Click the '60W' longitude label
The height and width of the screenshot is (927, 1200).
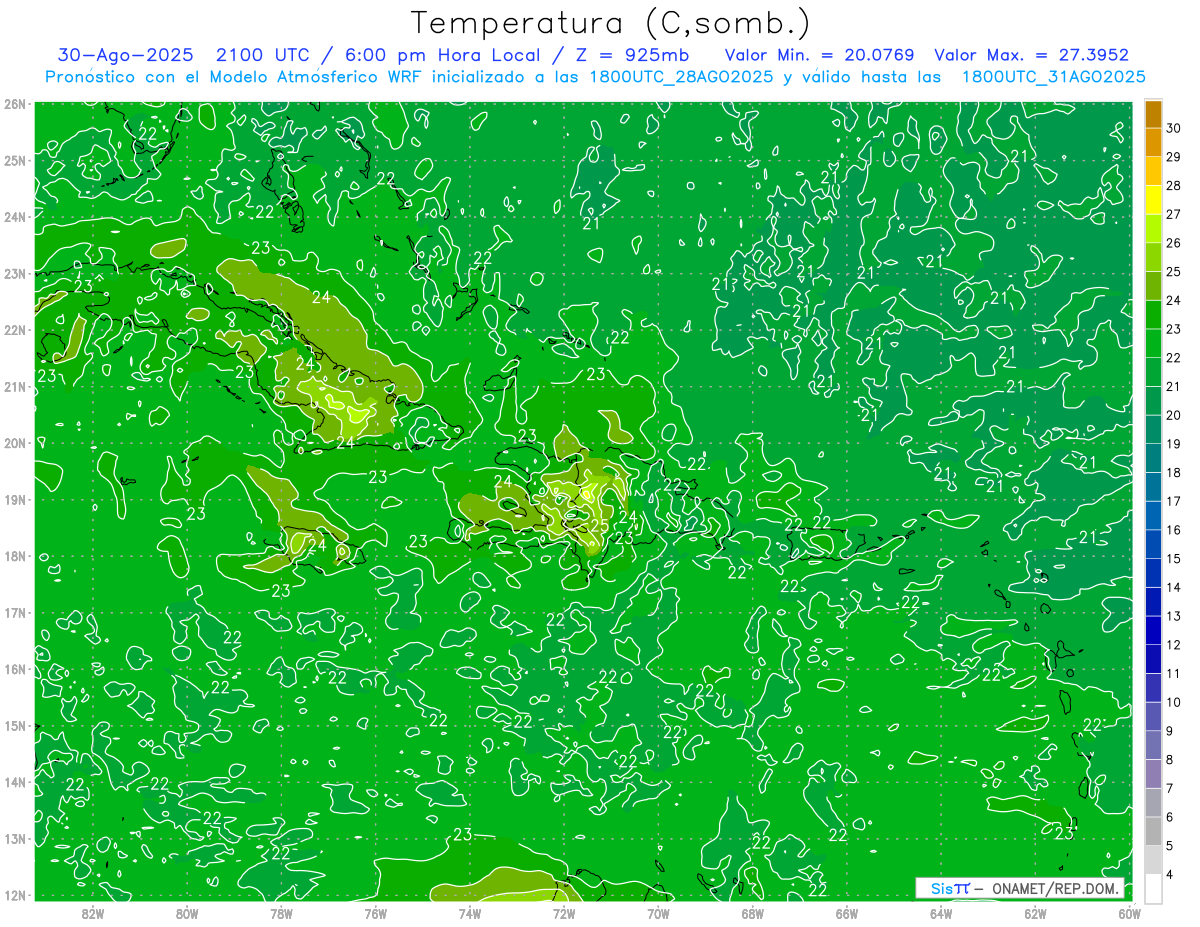click(1130, 913)
